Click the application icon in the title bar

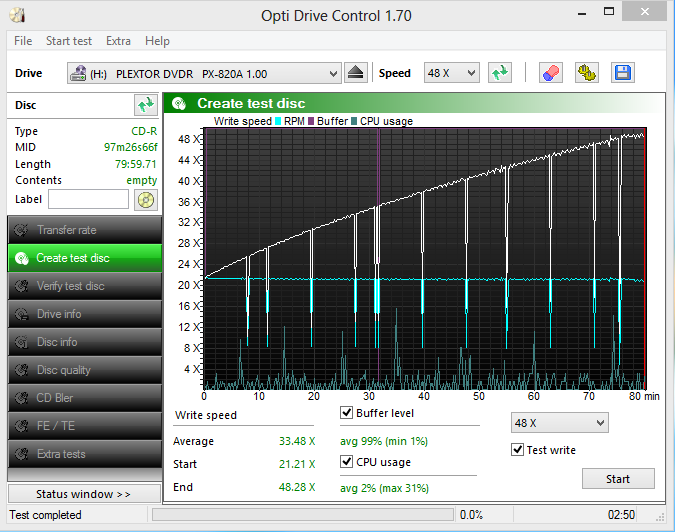[x=18, y=15]
